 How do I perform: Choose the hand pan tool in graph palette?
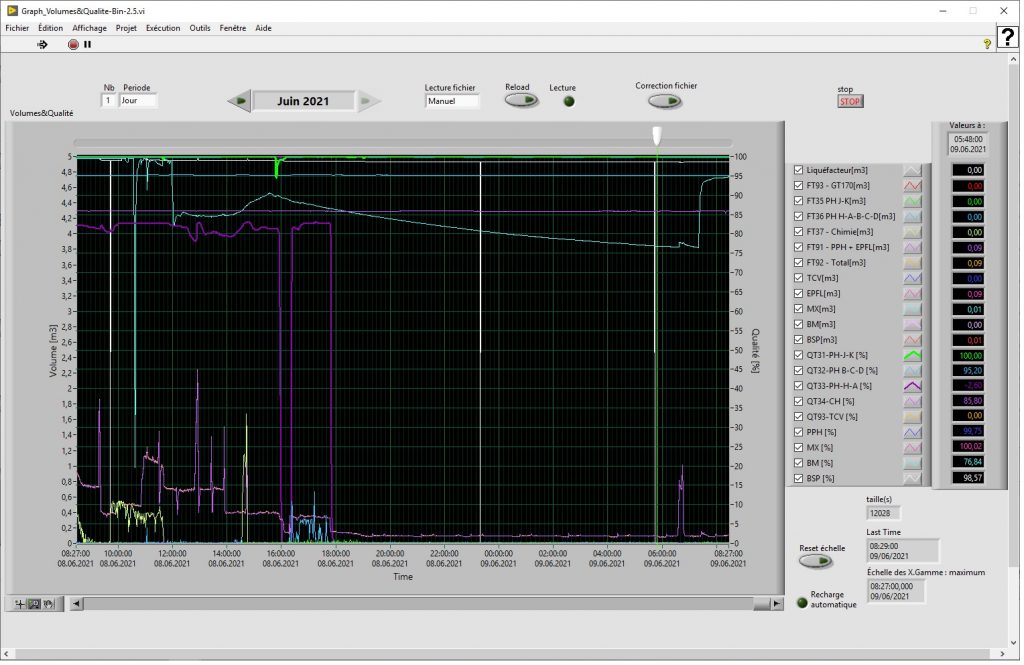click(47, 603)
